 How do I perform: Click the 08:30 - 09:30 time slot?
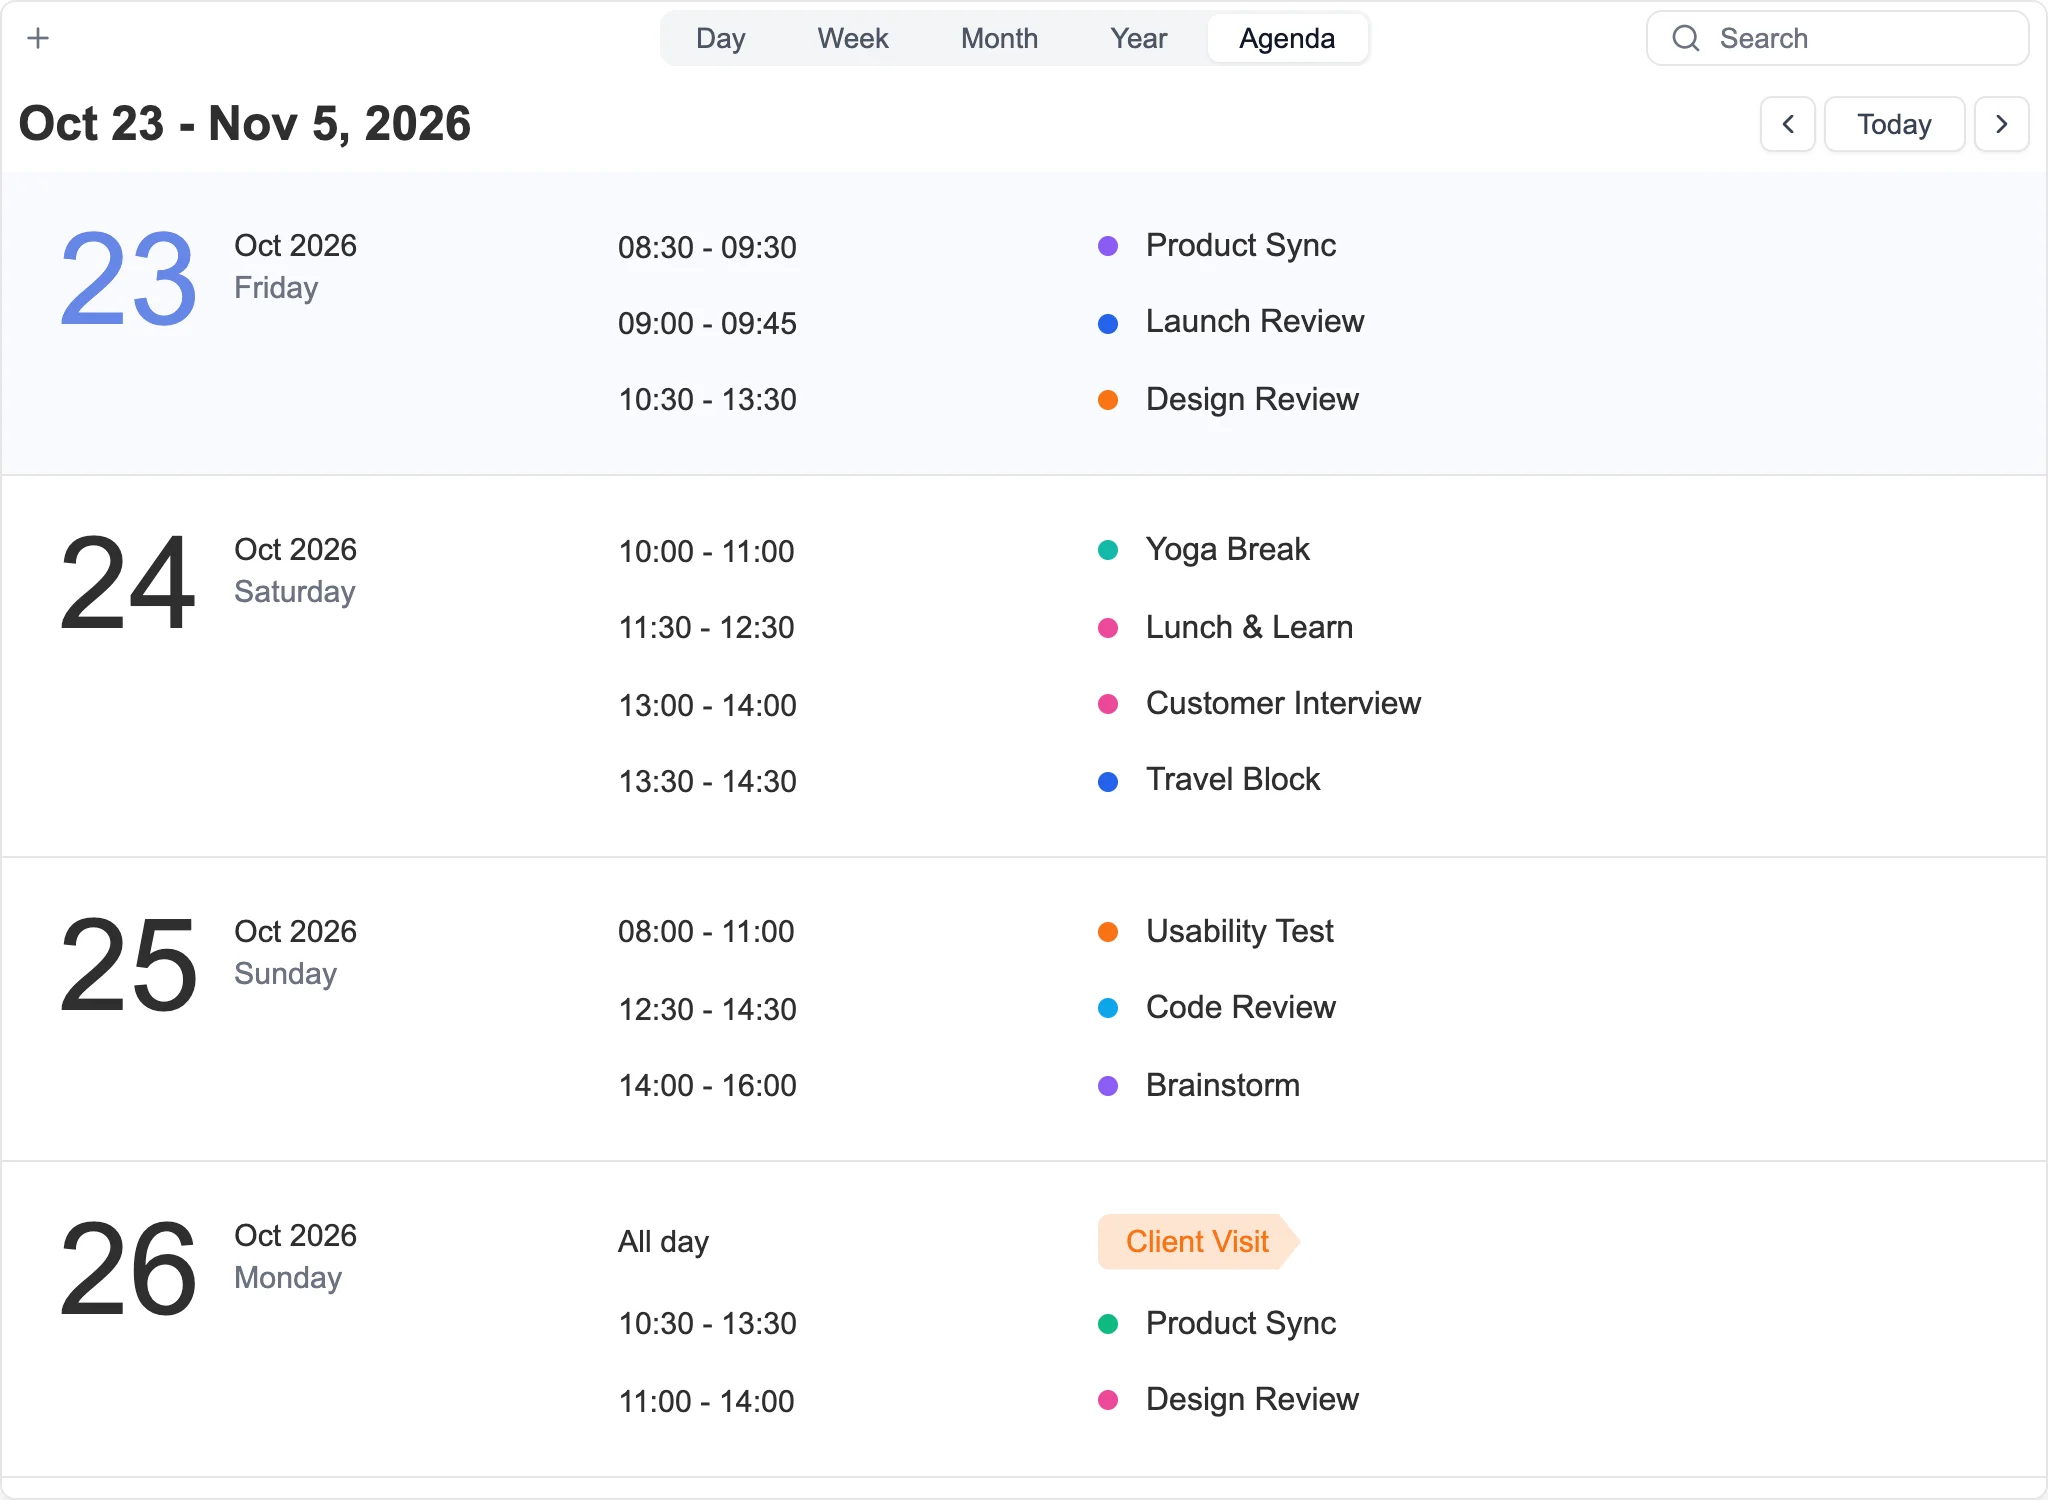[x=707, y=248]
